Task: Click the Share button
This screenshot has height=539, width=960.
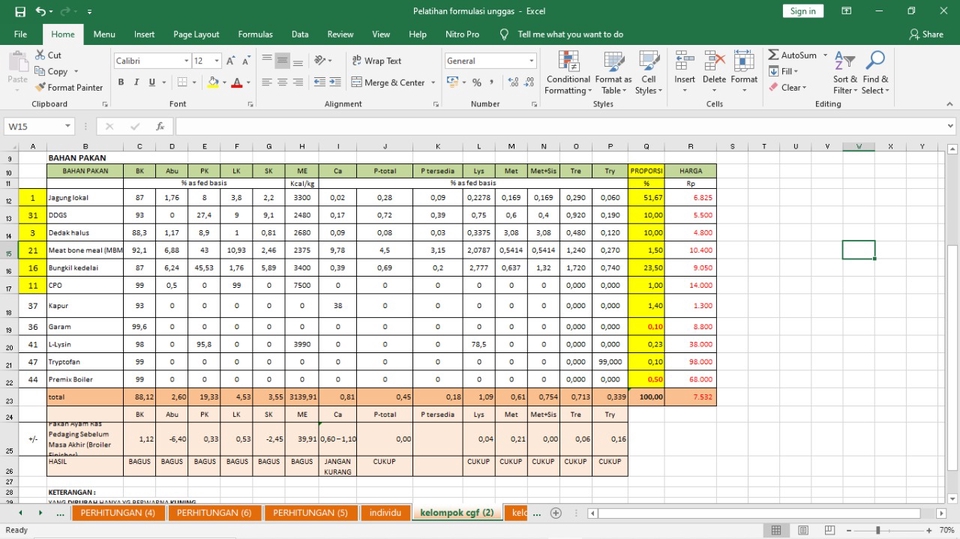Action: tap(926, 34)
